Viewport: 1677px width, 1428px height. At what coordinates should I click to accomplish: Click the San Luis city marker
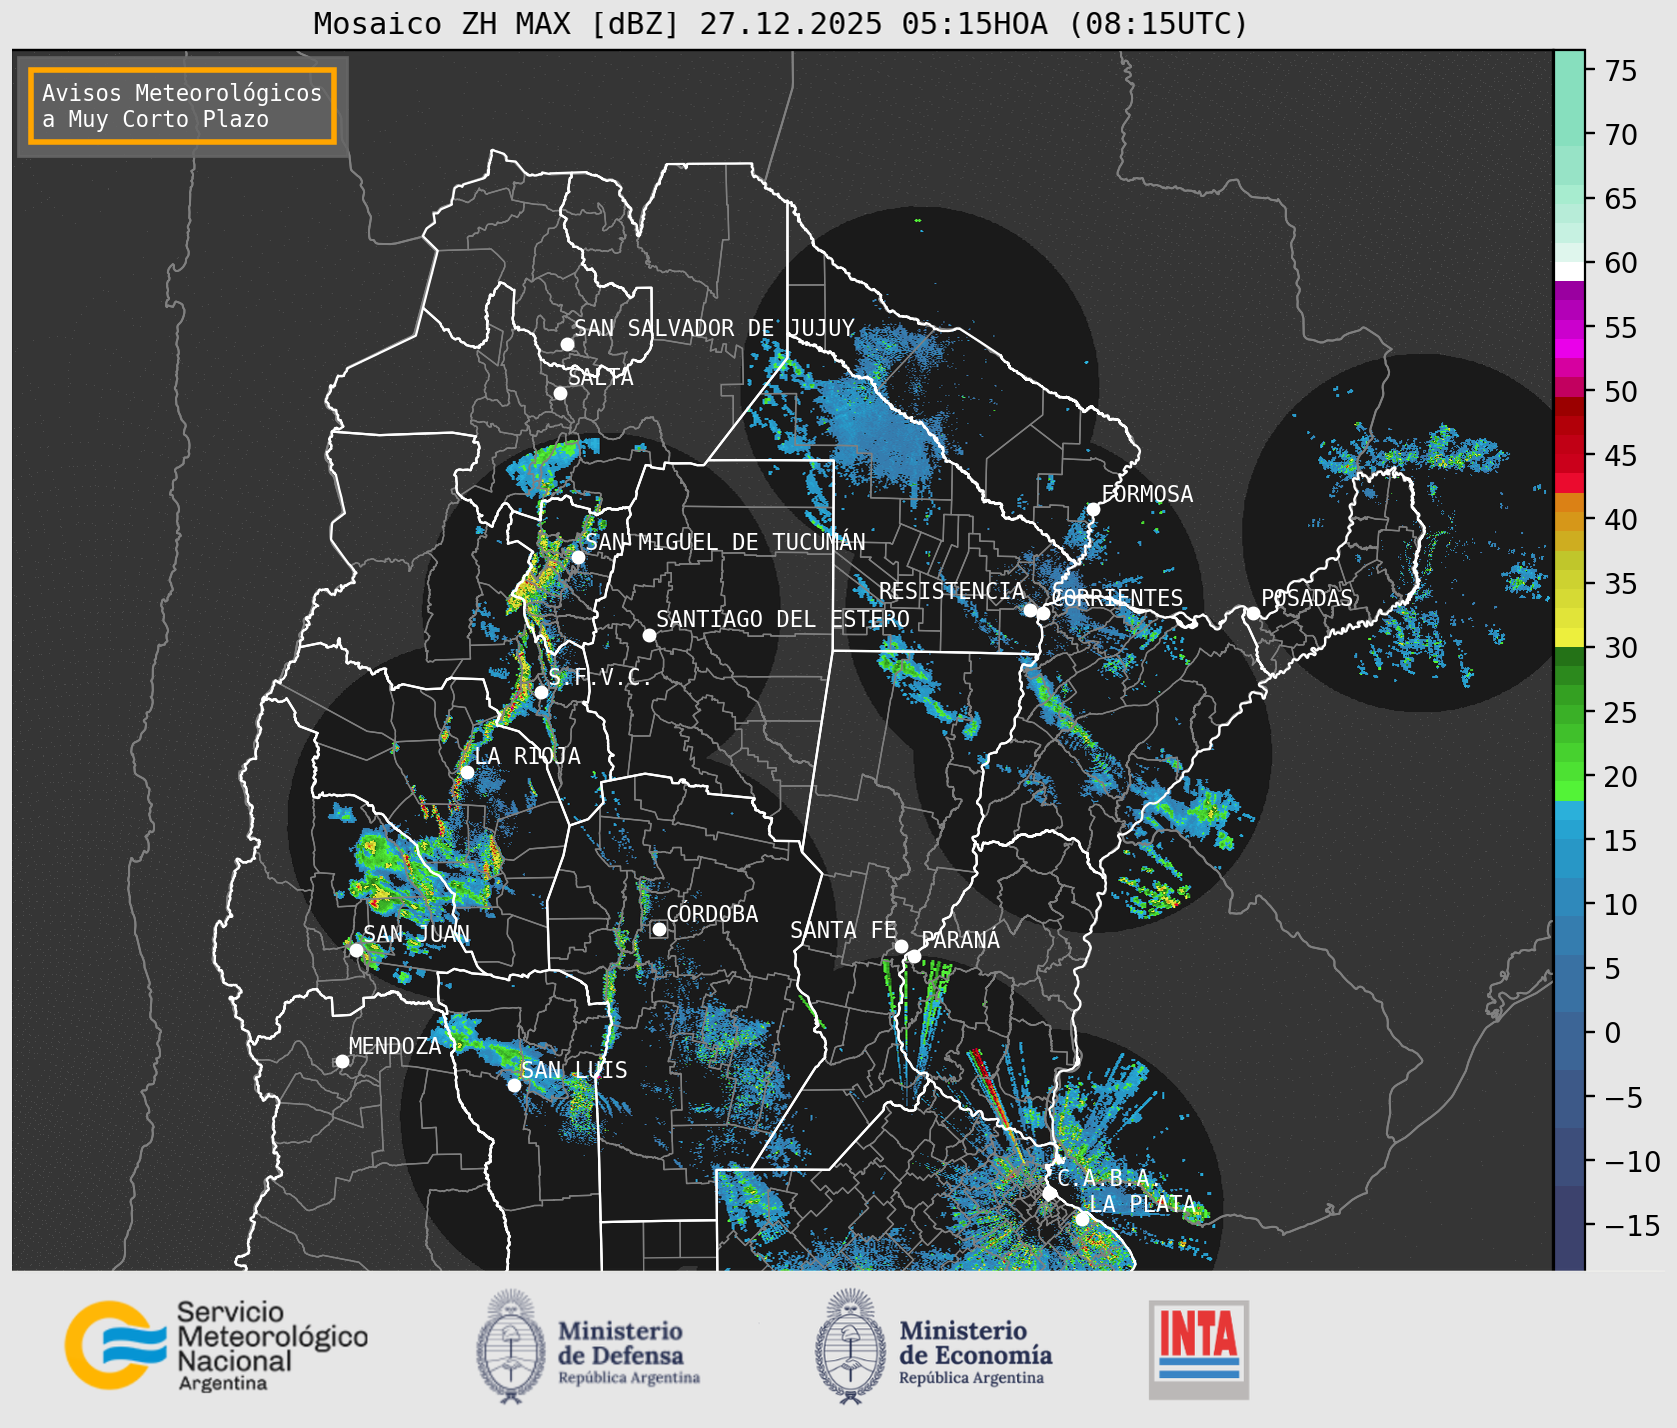point(514,1085)
